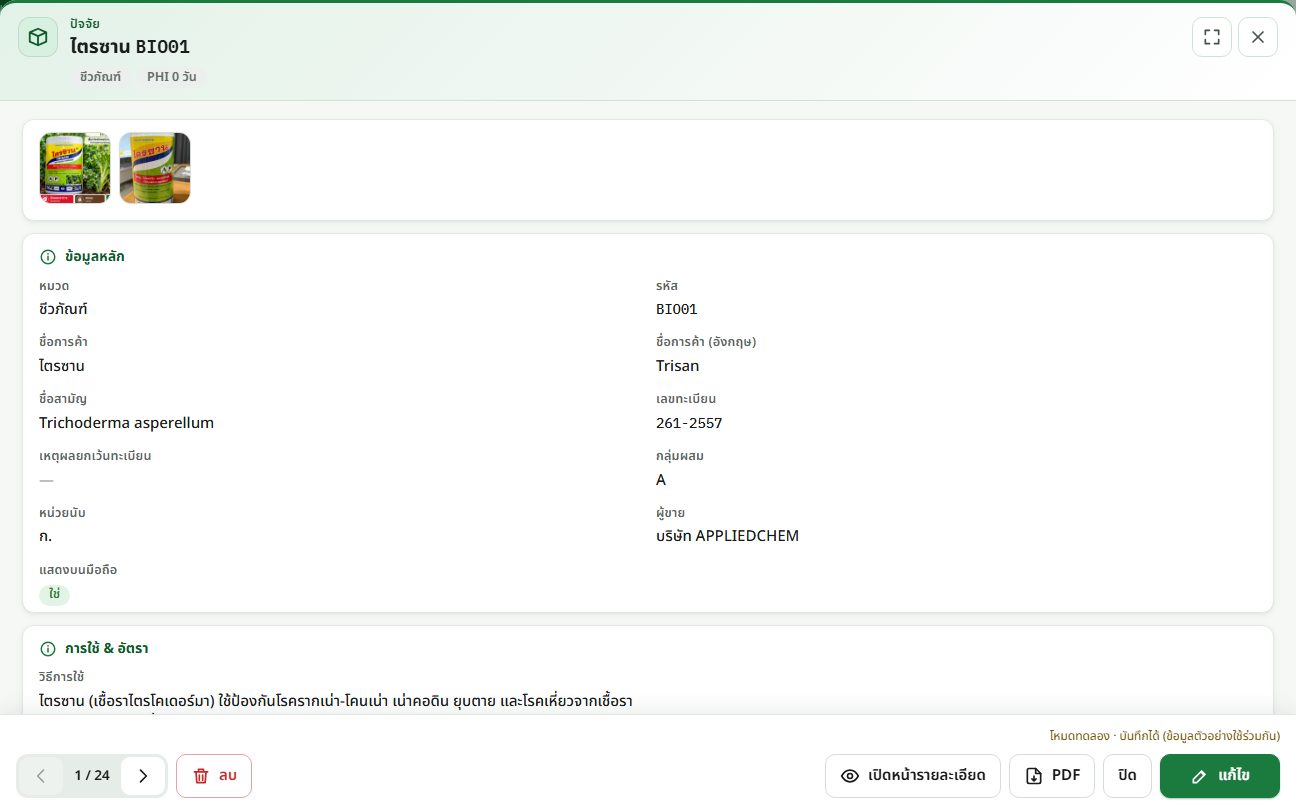Click the ชีวภัณฑ์ tag in the header
The height and width of the screenshot is (810, 1296).
(x=100, y=76)
